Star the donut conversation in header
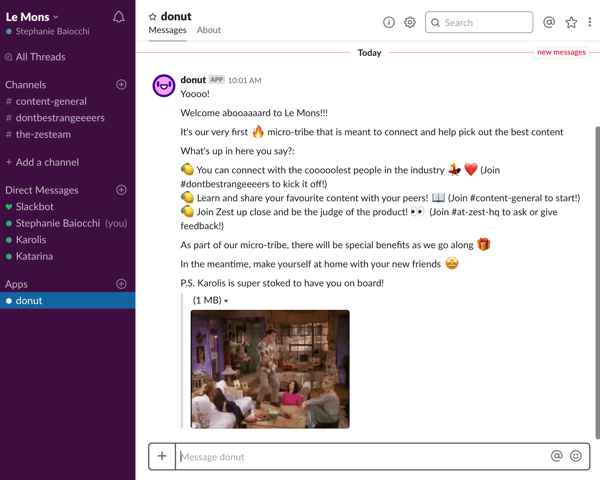 pyautogui.click(x=153, y=16)
